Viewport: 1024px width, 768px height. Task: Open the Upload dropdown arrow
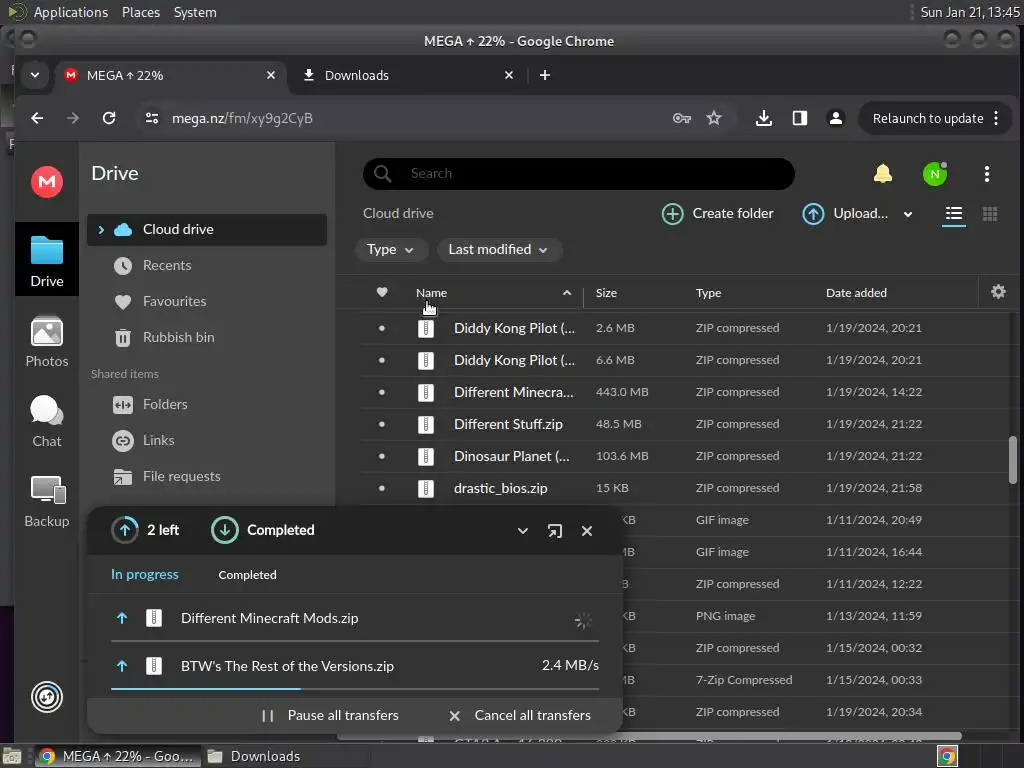907,214
